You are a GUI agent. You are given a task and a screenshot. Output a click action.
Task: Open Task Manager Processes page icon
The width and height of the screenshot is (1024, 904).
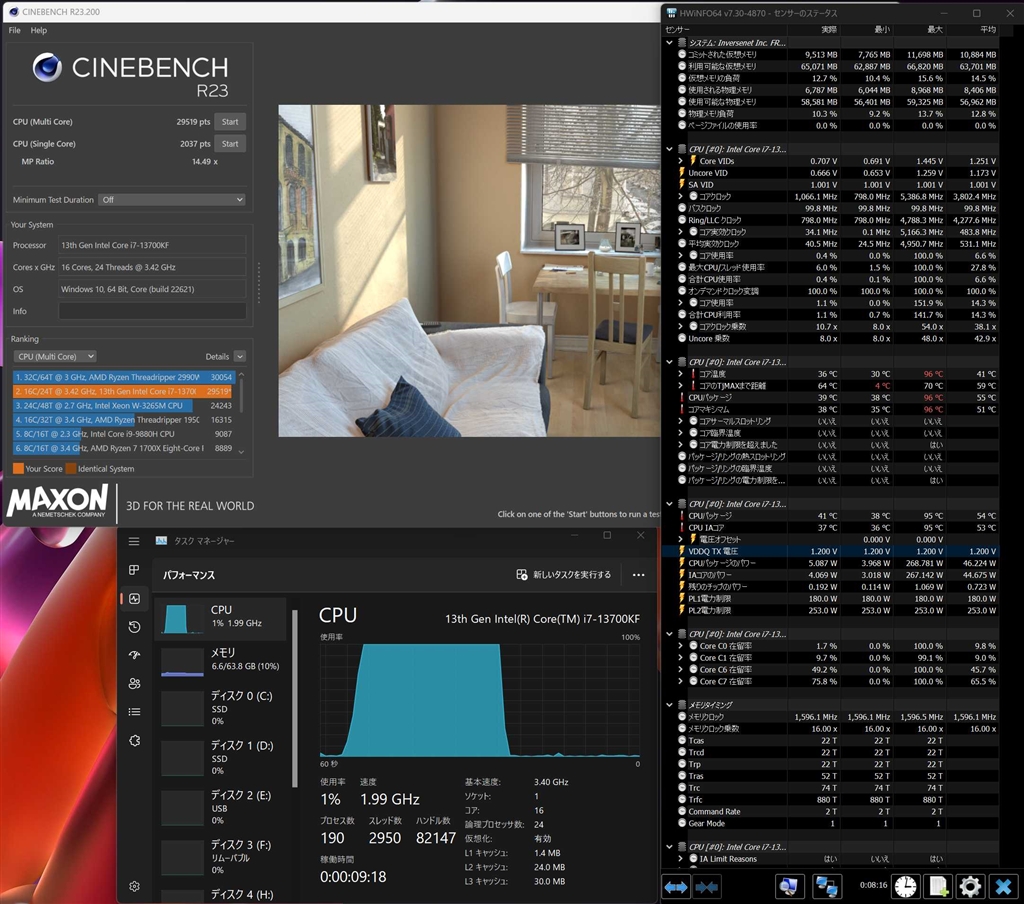pyautogui.click(x=134, y=570)
